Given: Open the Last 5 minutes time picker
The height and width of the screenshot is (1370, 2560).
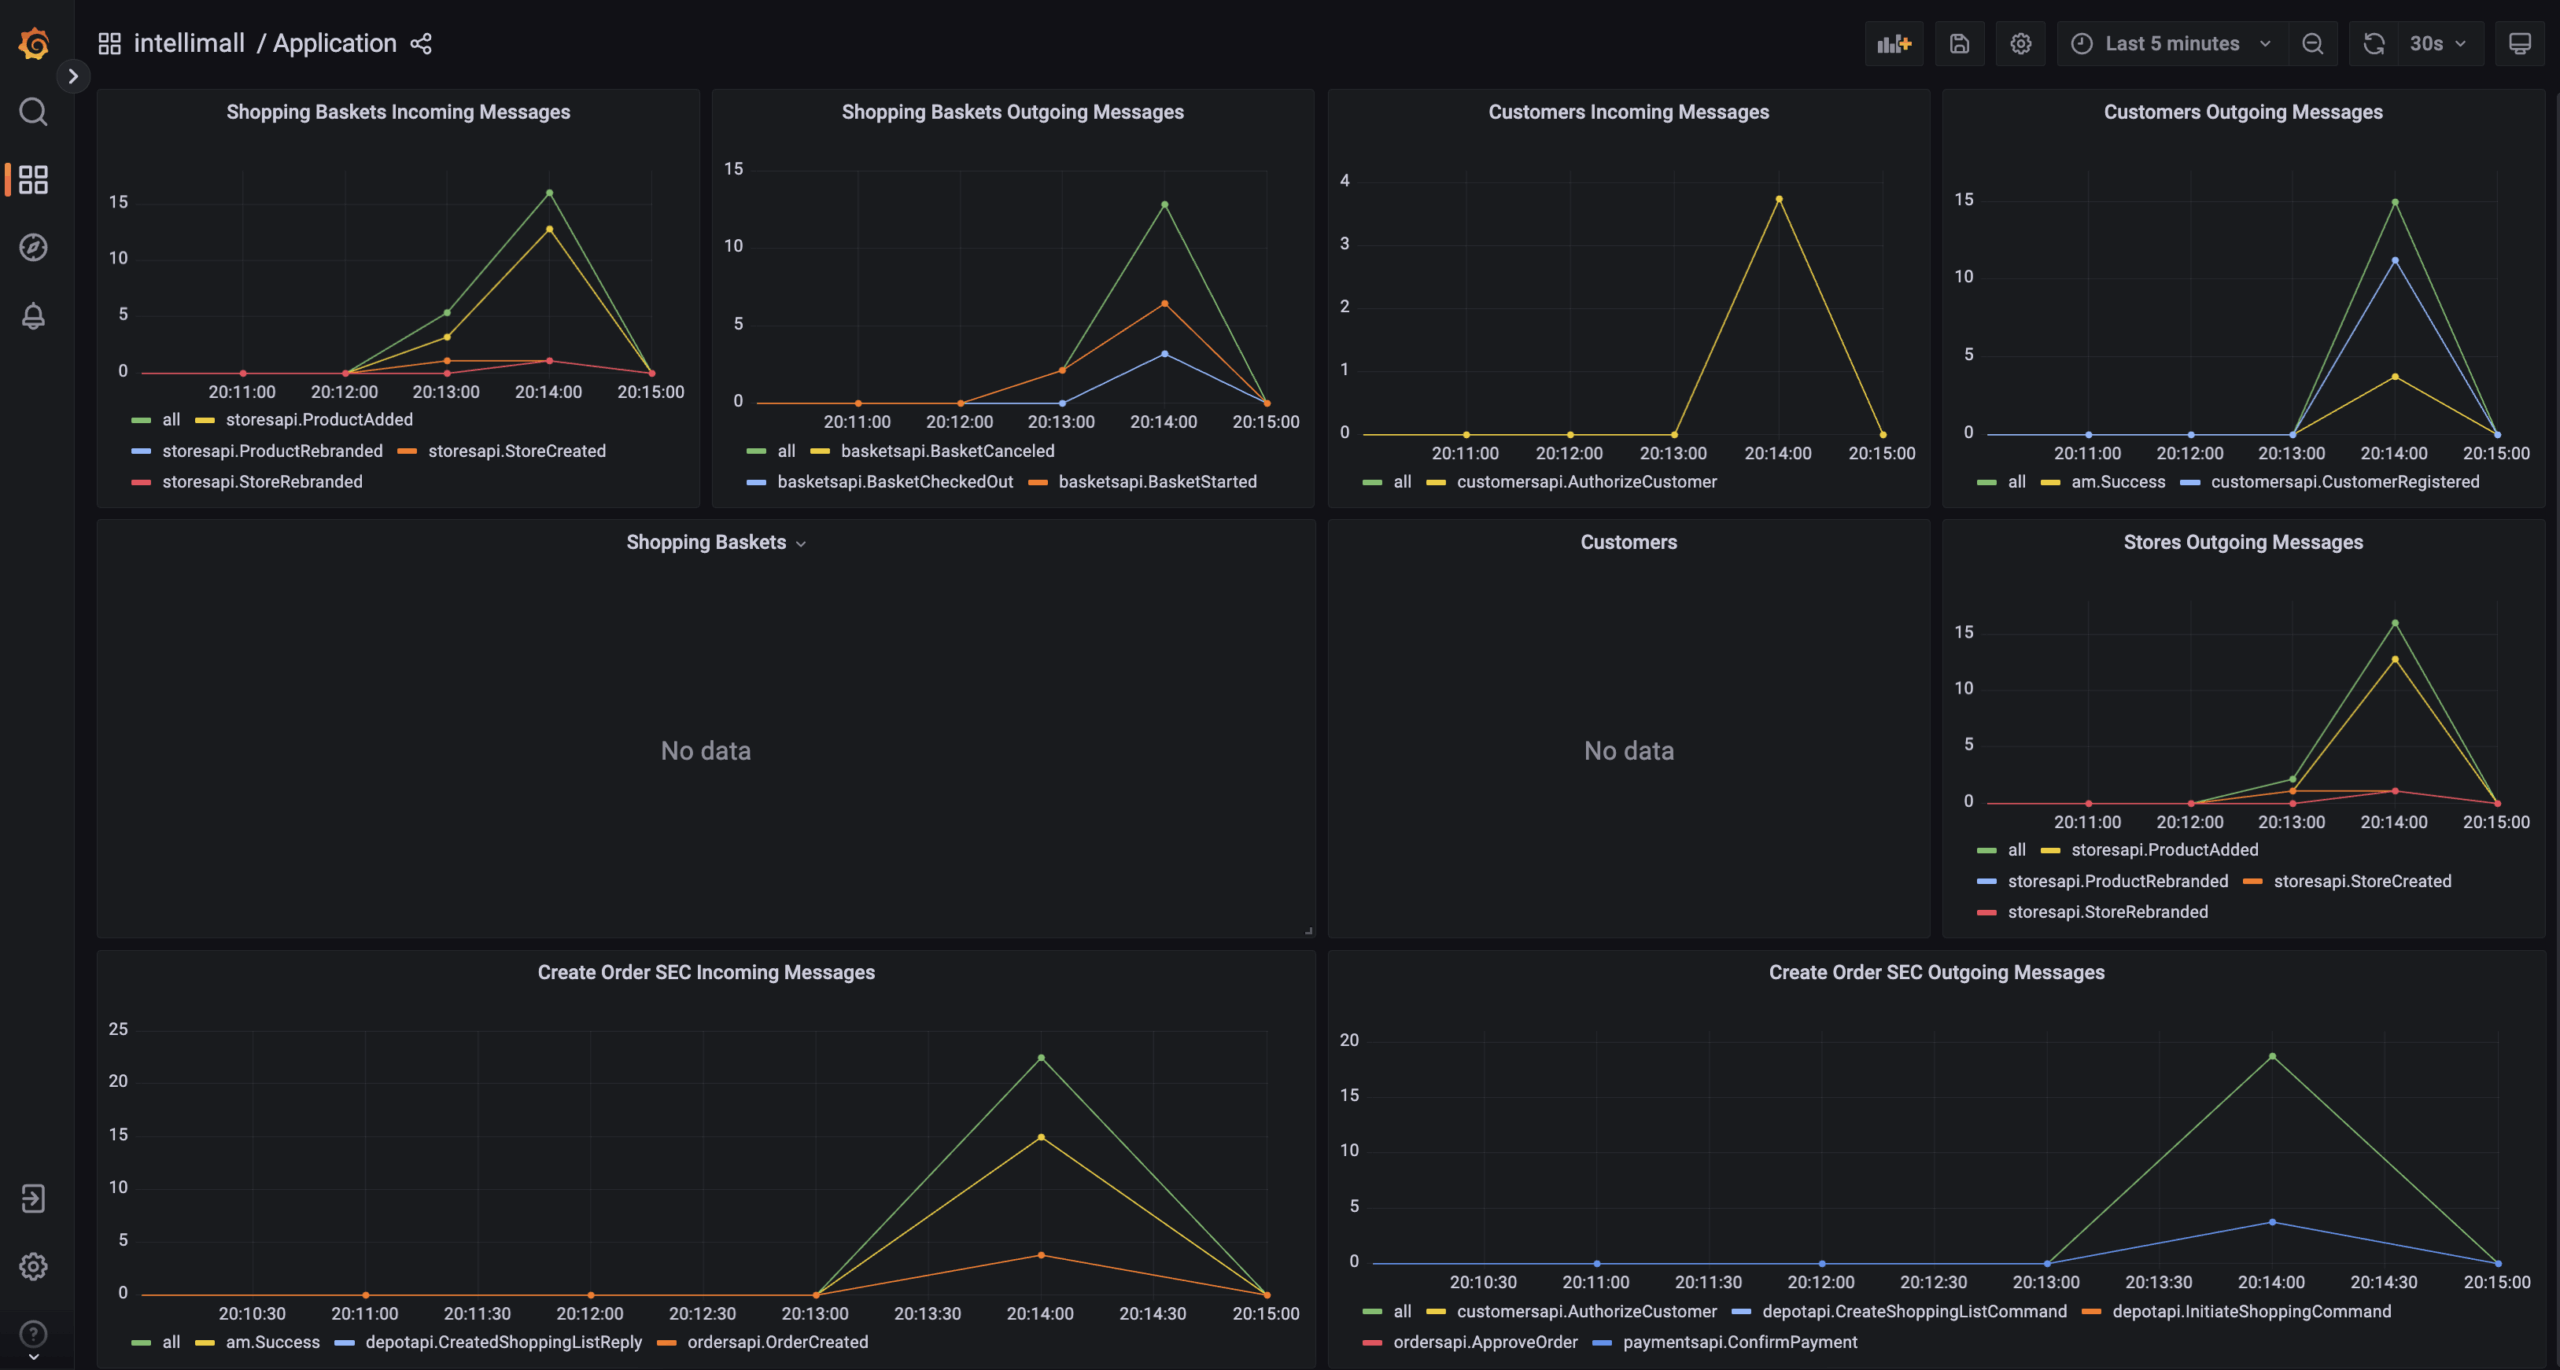Looking at the screenshot, I should point(2171,44).
